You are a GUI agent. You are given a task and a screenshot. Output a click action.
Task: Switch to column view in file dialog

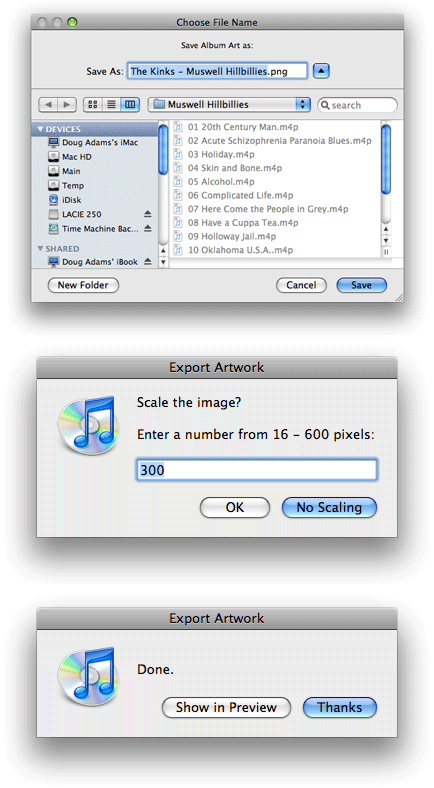[x=130, y=105]
